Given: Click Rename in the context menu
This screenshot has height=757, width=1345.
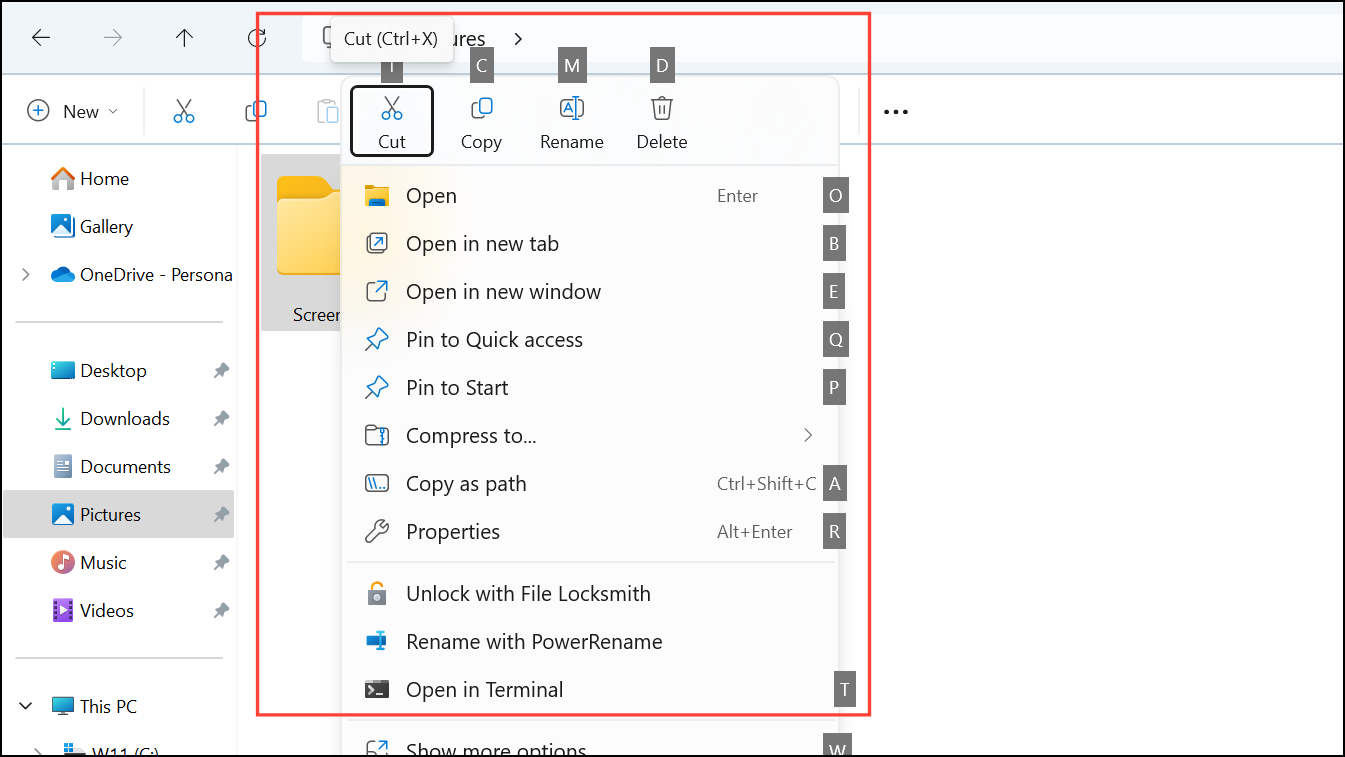Looking at the screenshot, I should (x=572, y=121).
